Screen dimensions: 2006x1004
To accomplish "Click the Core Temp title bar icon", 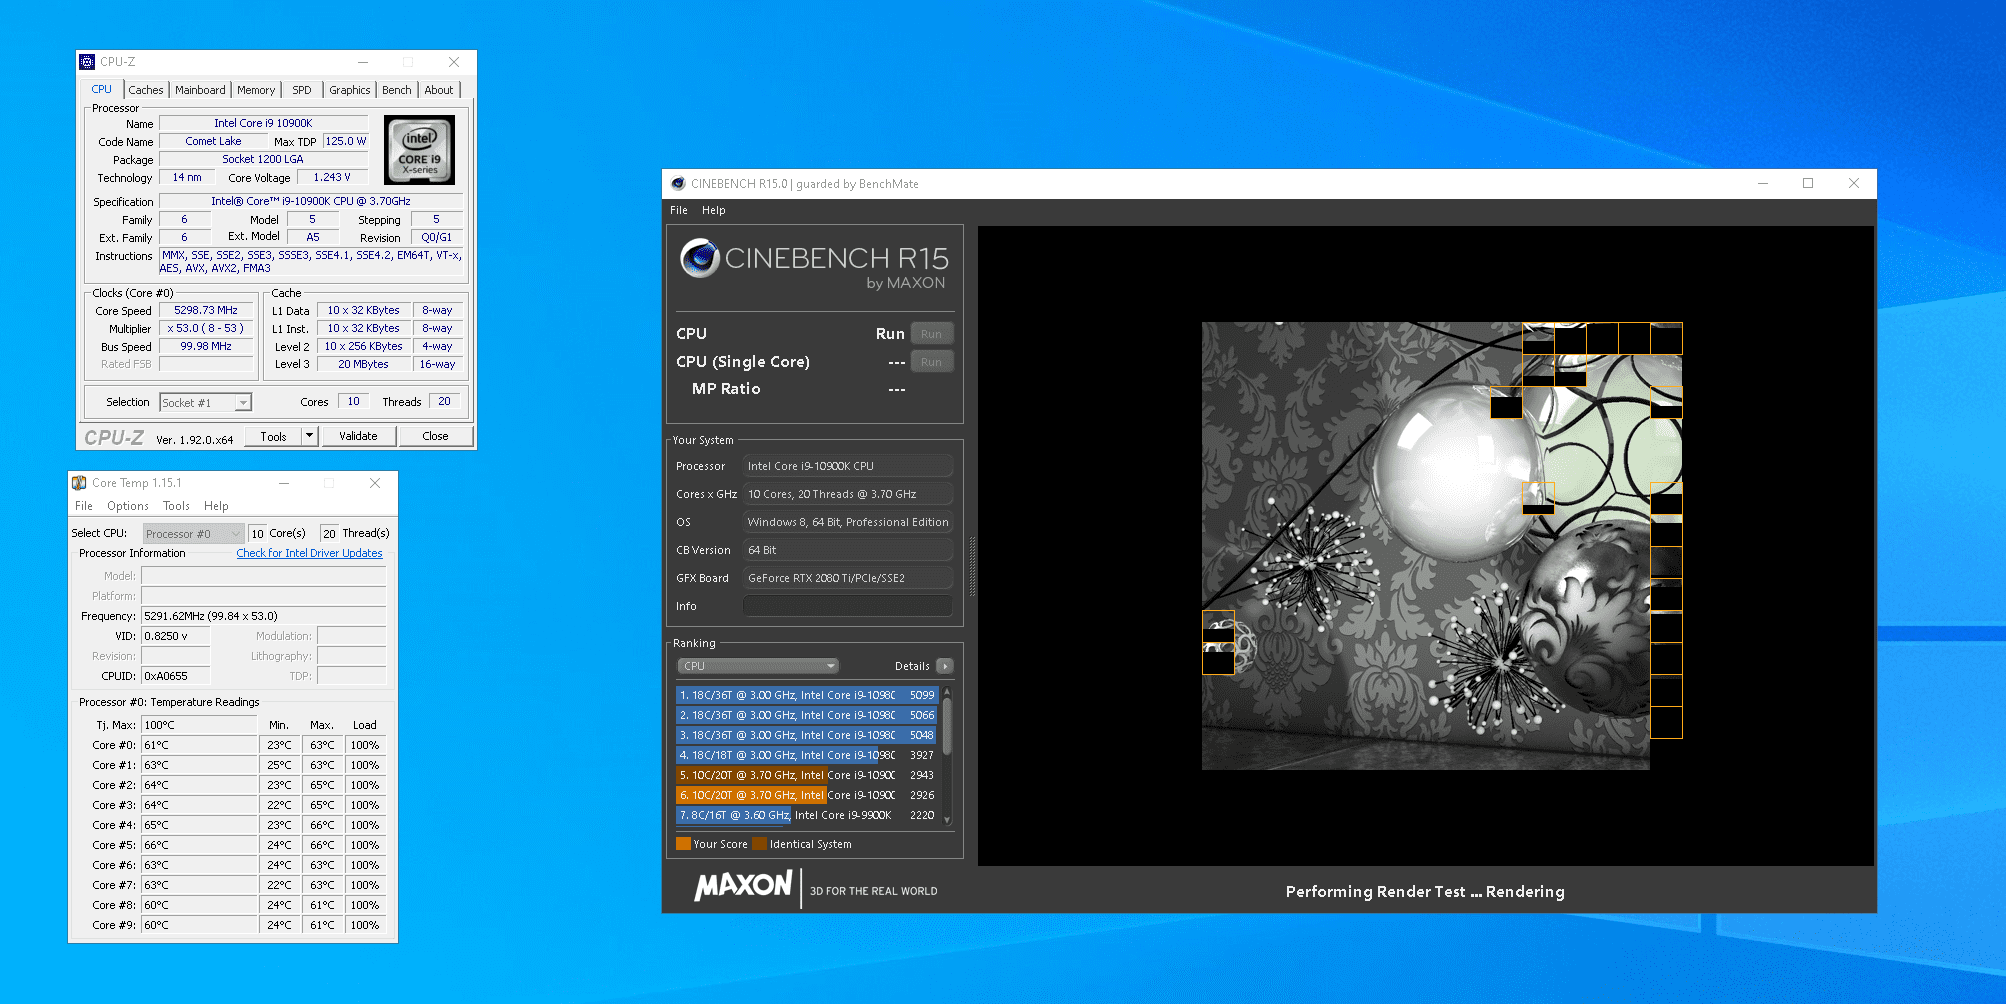I will pos(79,483).
